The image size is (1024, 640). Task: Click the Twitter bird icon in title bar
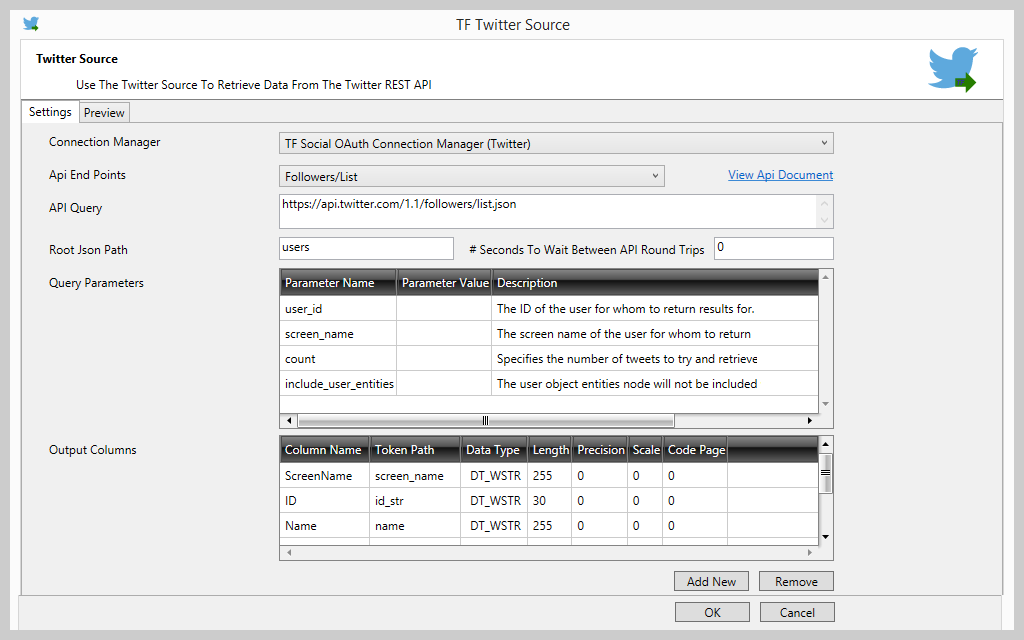point(31,24)
